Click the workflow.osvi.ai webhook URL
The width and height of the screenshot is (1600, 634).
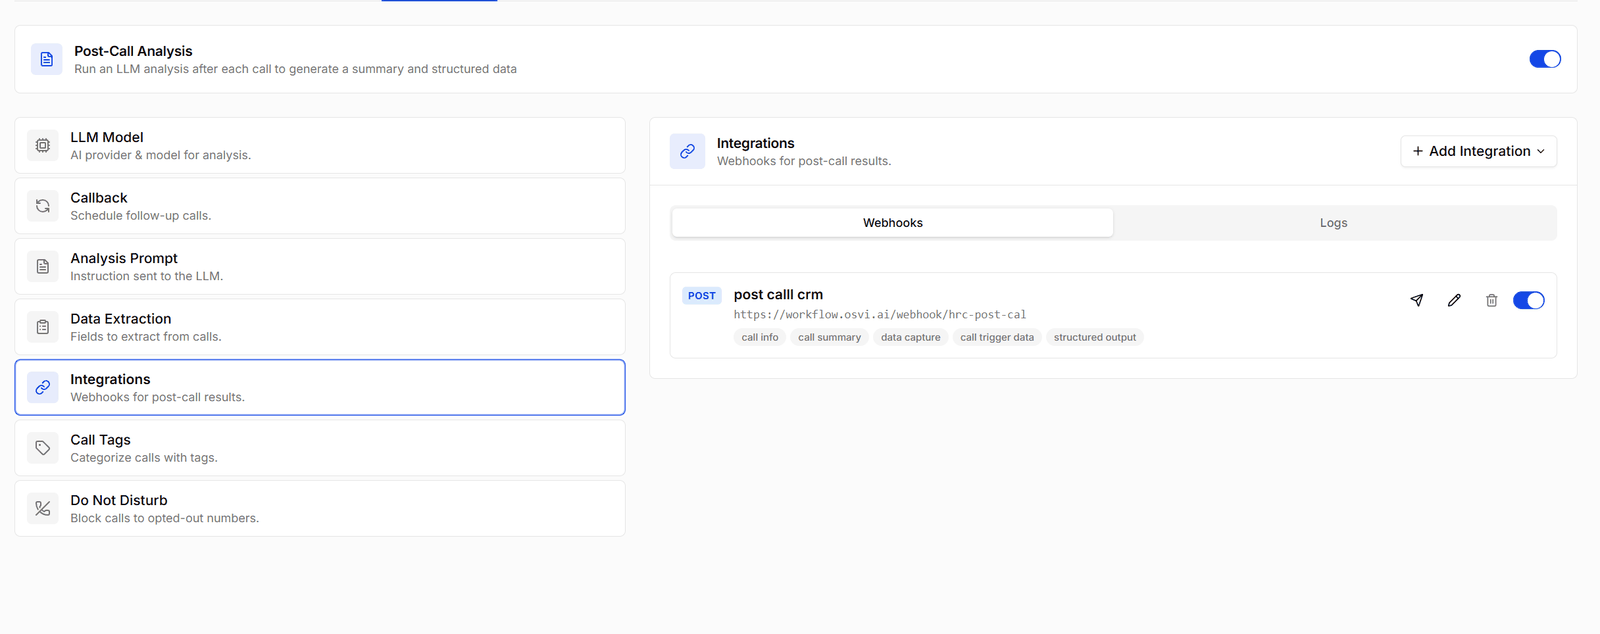pyautogui.click(x=880, y=314)
